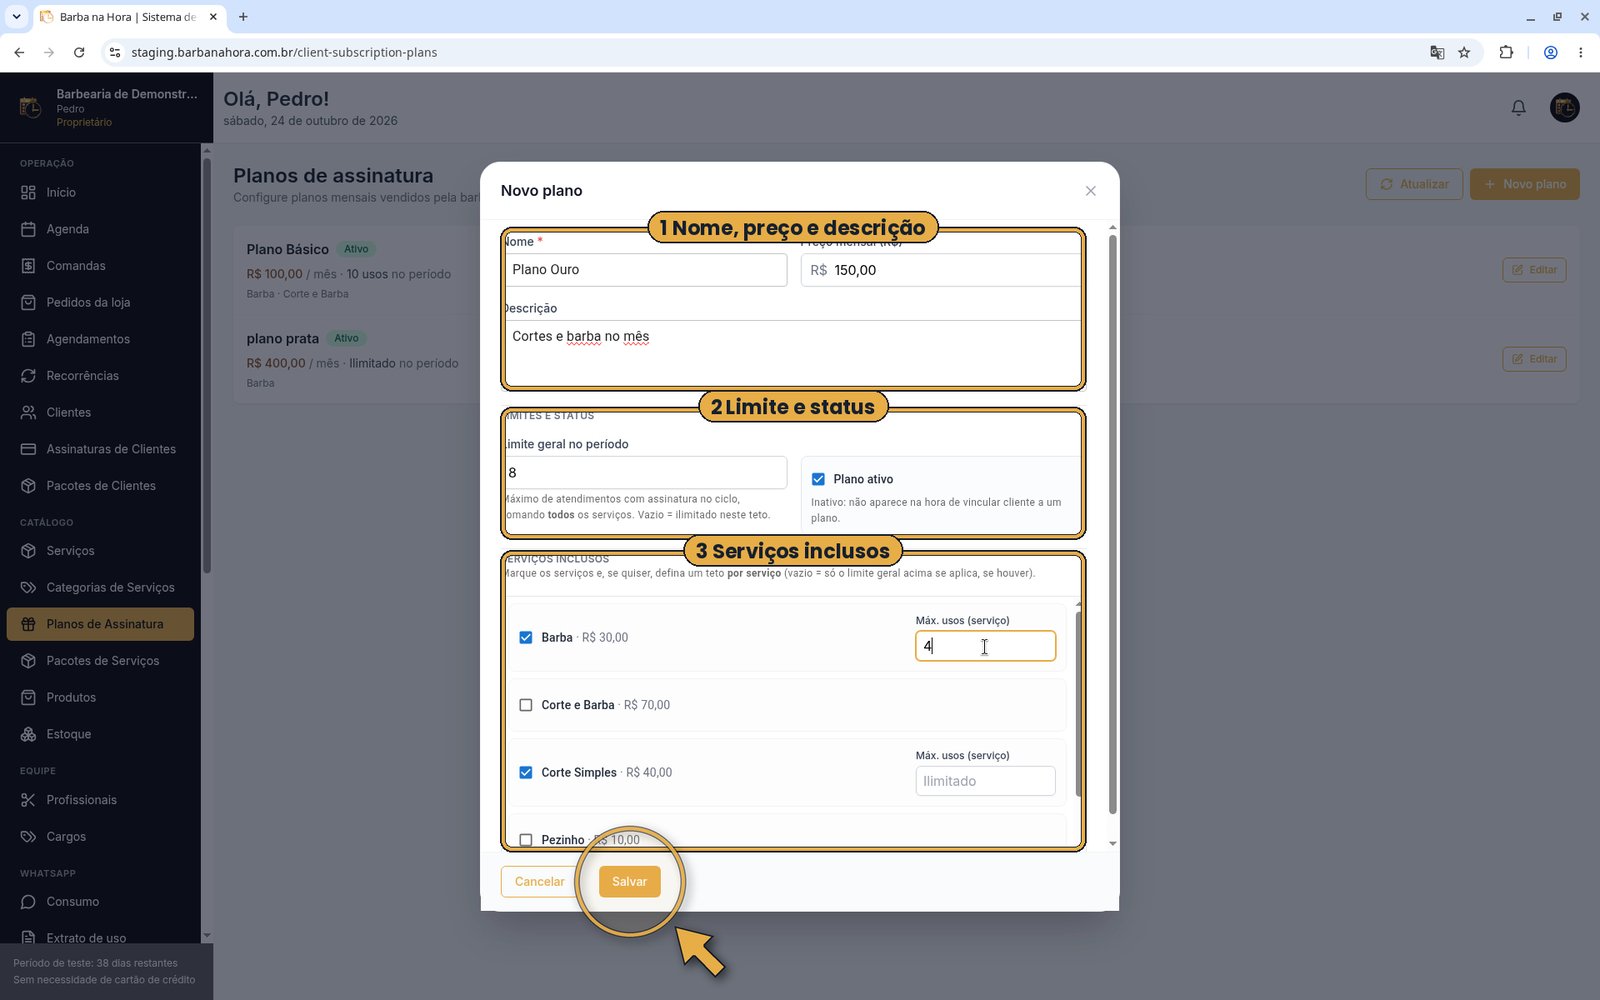This screenshot has width=1600, height=1000.
Task: Open Planos de Assinatura menu item
Action: [100, 624]
